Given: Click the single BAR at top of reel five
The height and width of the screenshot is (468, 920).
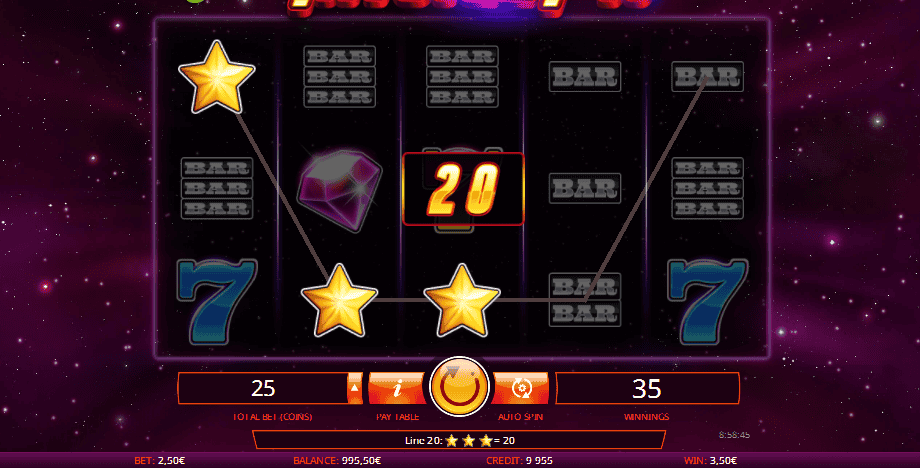Looking at the screenshot, I should [708, 76].
